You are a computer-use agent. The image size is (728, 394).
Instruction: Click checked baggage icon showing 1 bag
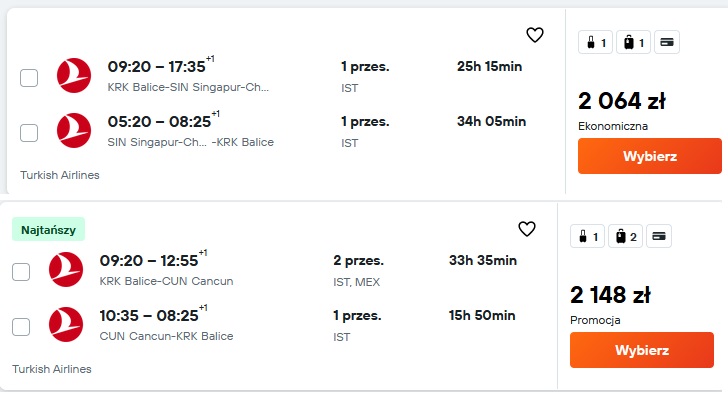(x=633, y=43)
